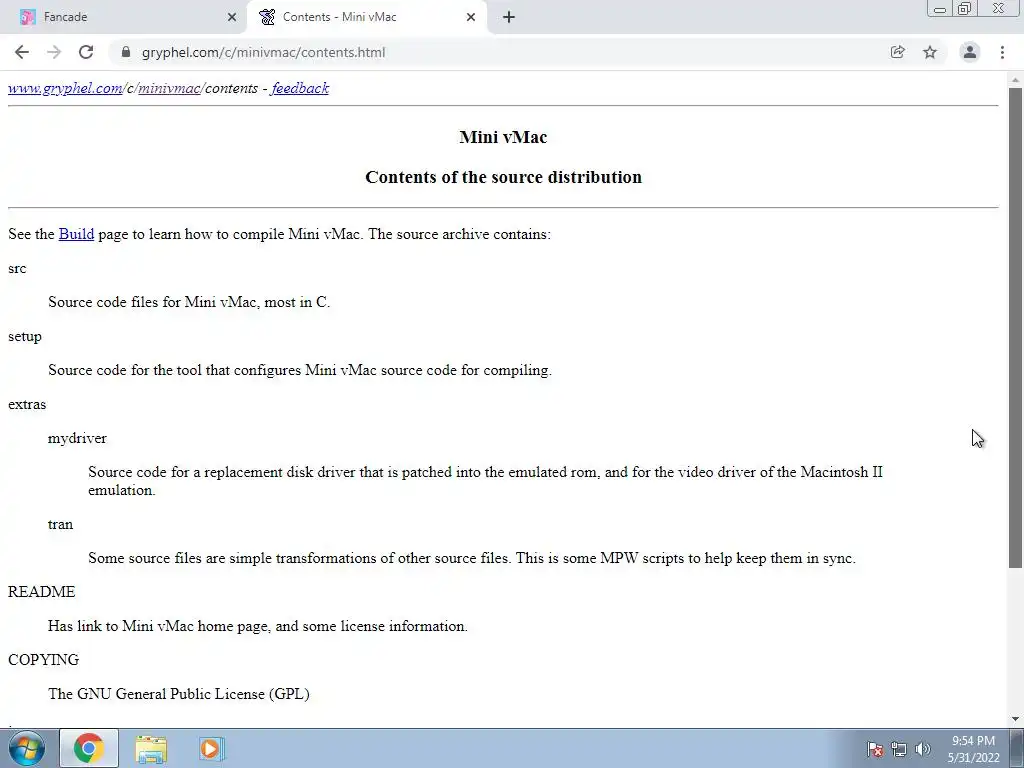Select the Contents - Mini vMac tab

point(367,17)
